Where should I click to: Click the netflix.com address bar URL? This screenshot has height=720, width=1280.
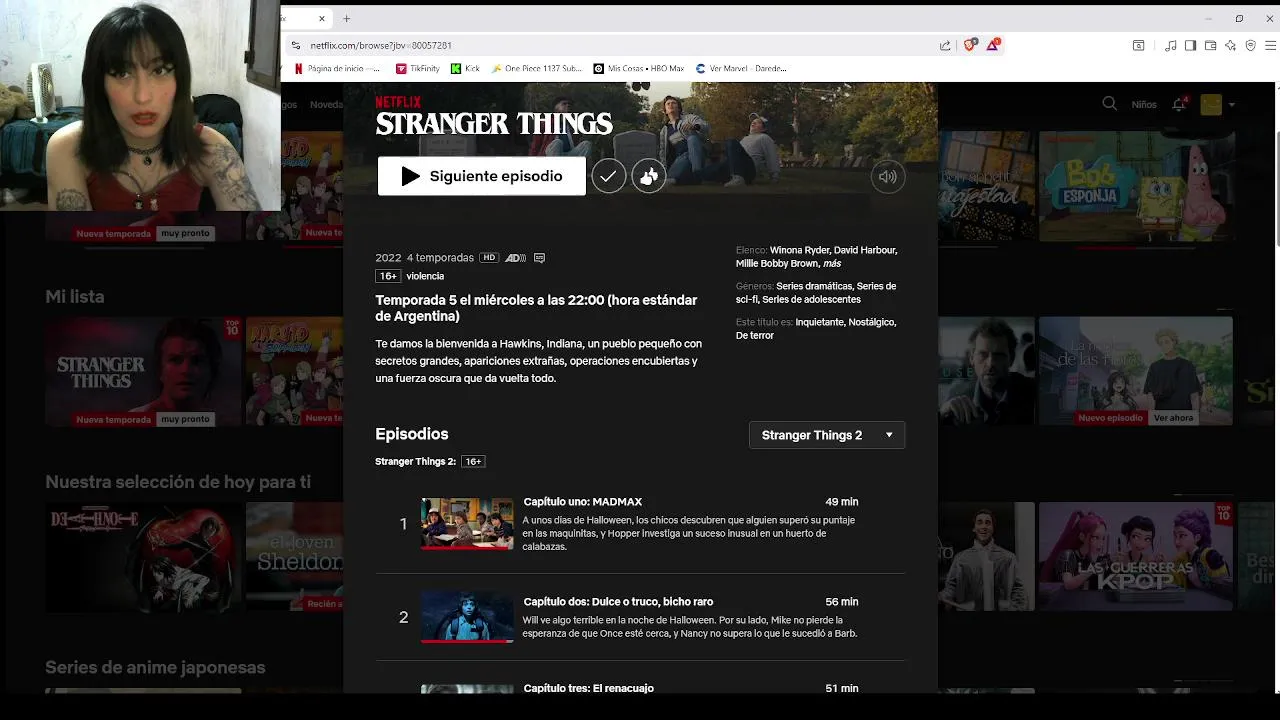click(381, 45)
